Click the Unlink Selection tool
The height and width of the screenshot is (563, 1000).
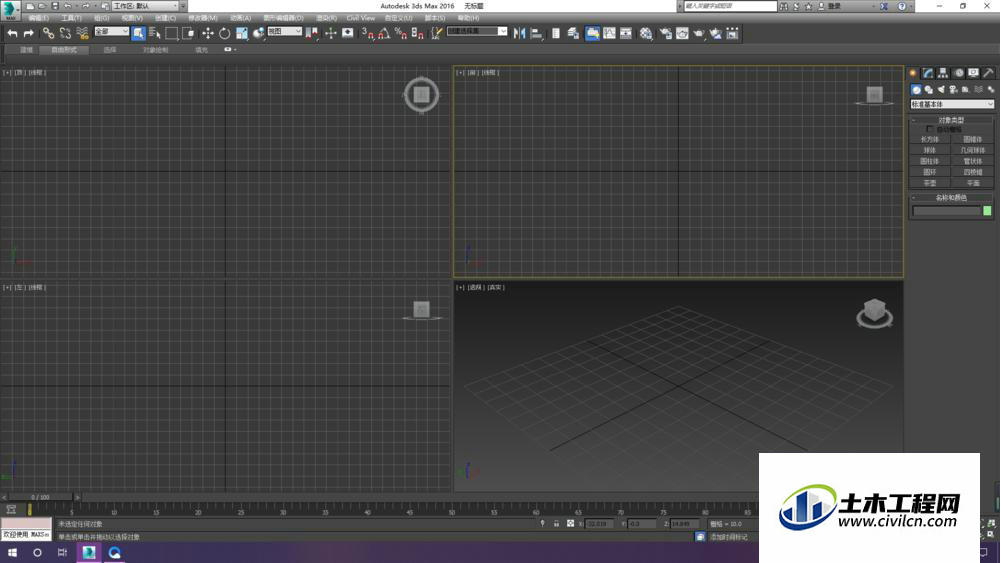tap(65, 33)
